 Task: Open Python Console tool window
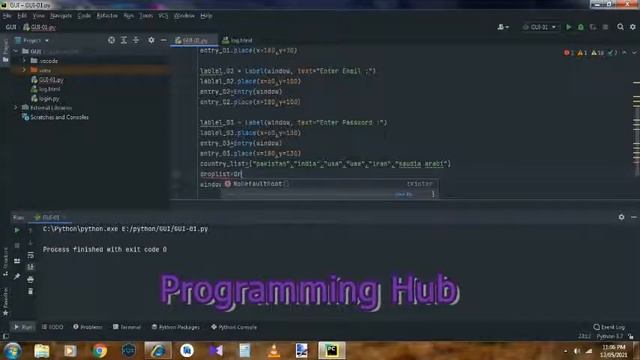234,327
